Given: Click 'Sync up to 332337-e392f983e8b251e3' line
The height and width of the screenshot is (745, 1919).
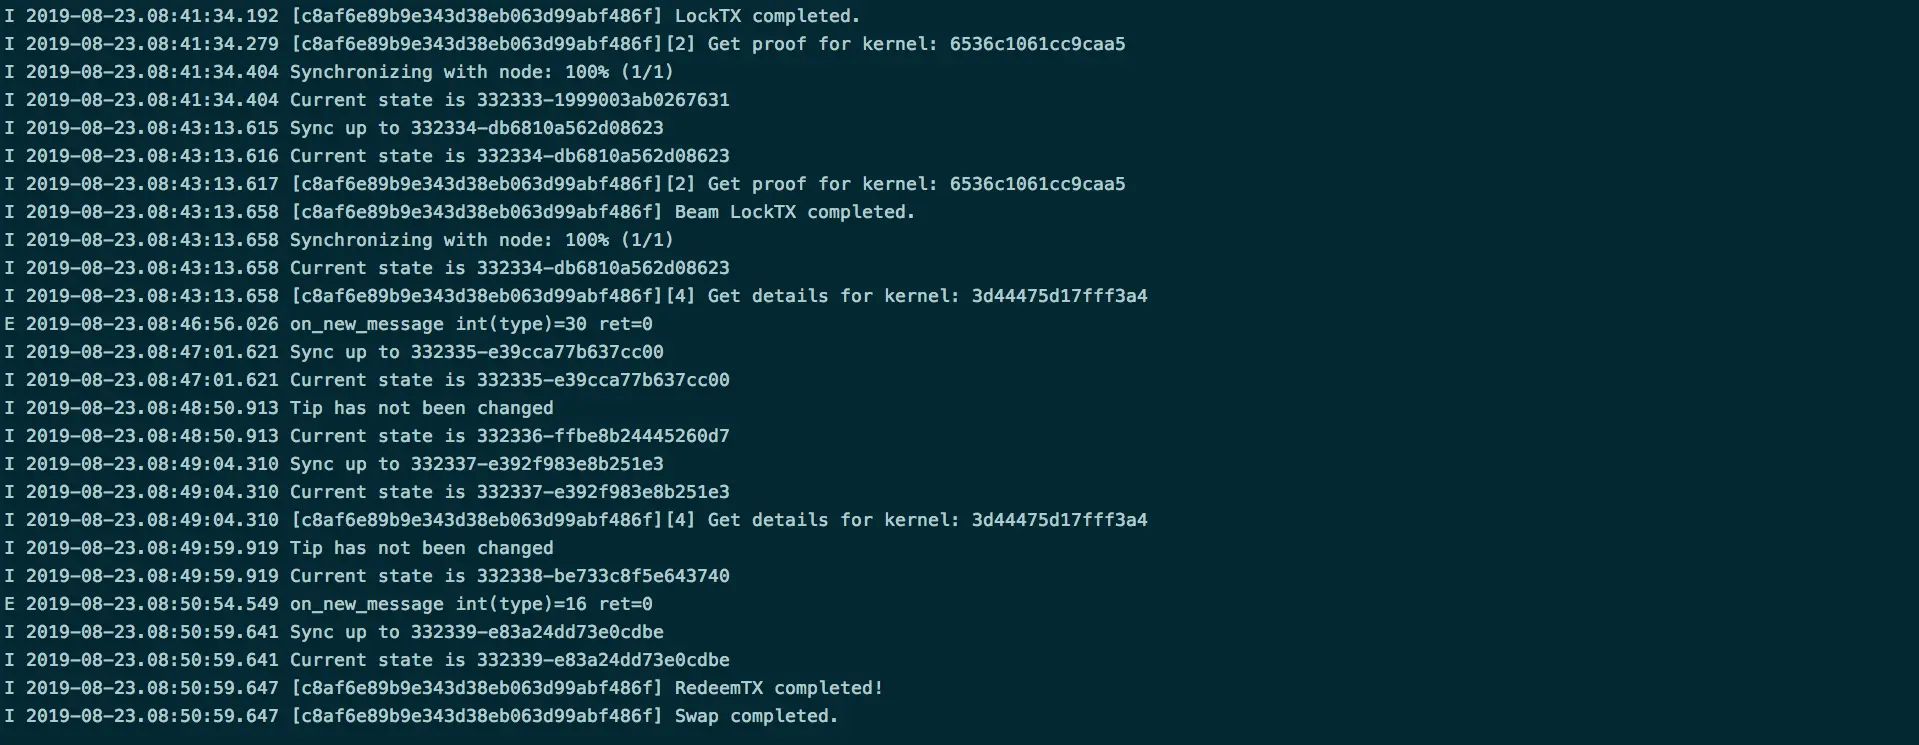Looking at the screenshot, I should tap(477, 464).
